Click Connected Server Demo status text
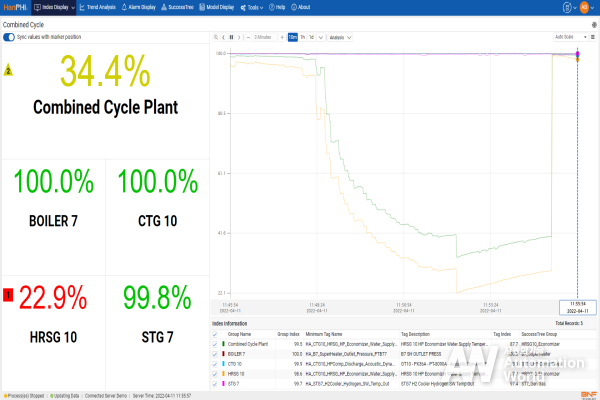Image resolution: width=600 pixels, height=400 pixels. [106, 396]
